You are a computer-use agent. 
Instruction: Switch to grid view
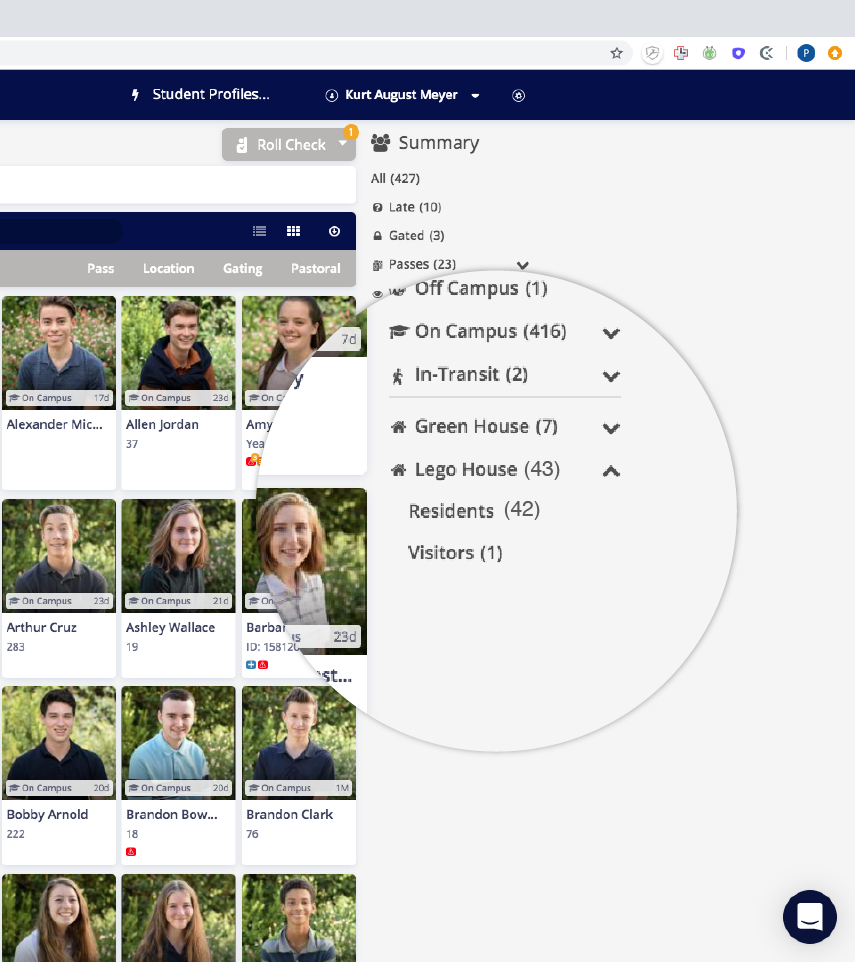[293, 231]
